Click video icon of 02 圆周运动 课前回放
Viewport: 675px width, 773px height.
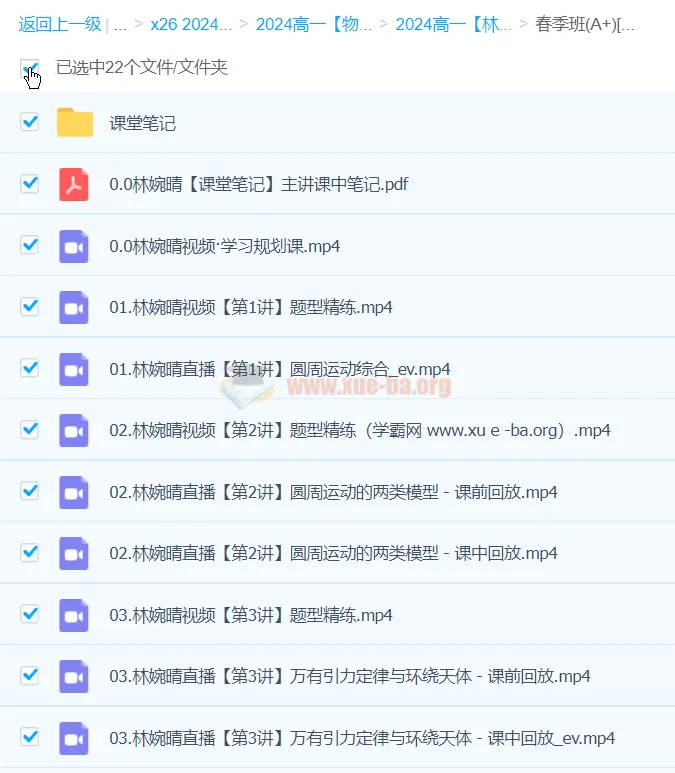coord(74,492)
